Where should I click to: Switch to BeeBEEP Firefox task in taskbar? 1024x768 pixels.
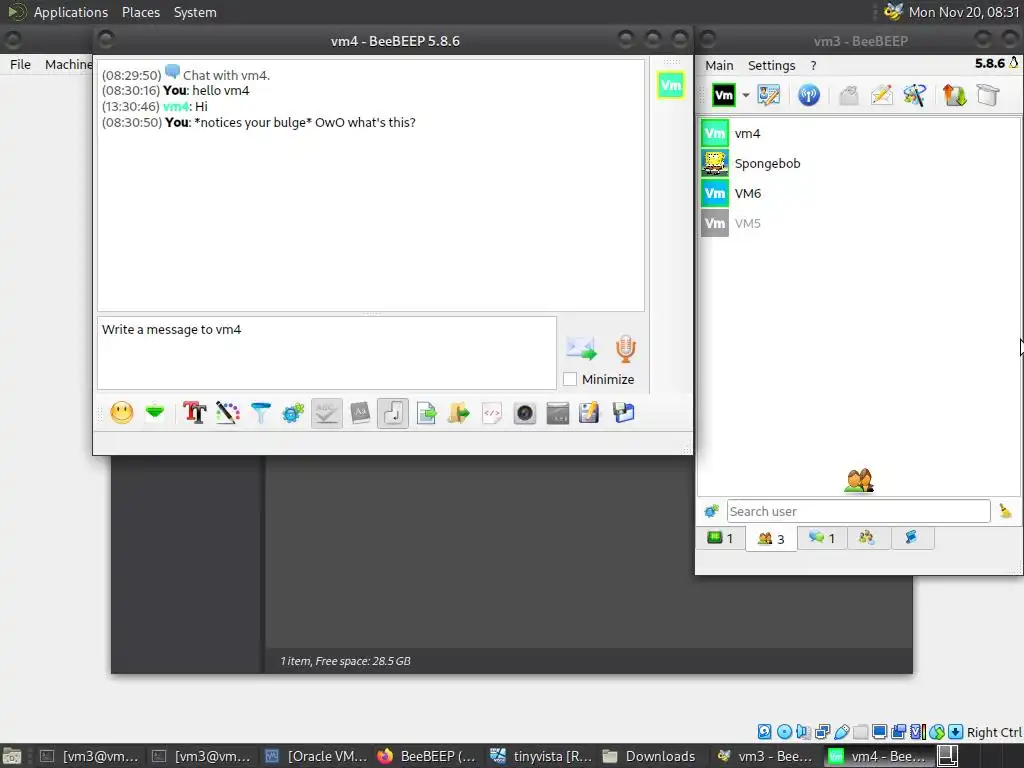coord(428,756)
